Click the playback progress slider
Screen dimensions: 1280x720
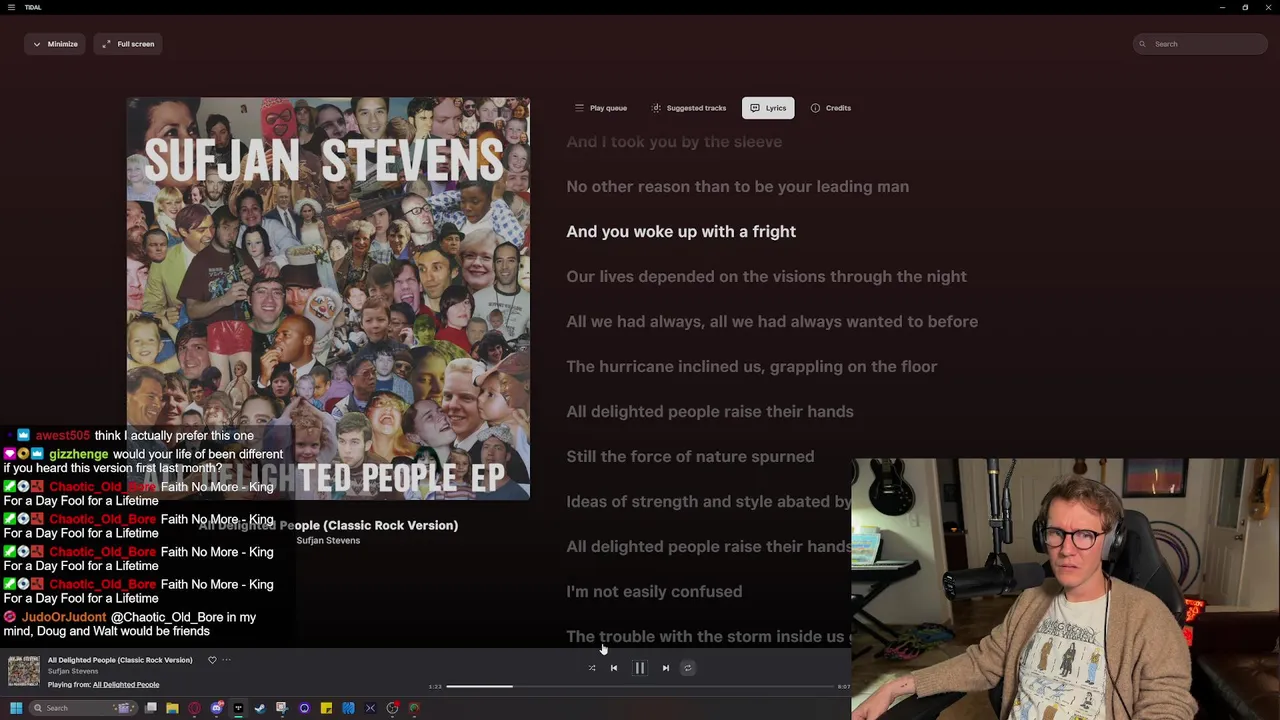[x=640, y=687]
